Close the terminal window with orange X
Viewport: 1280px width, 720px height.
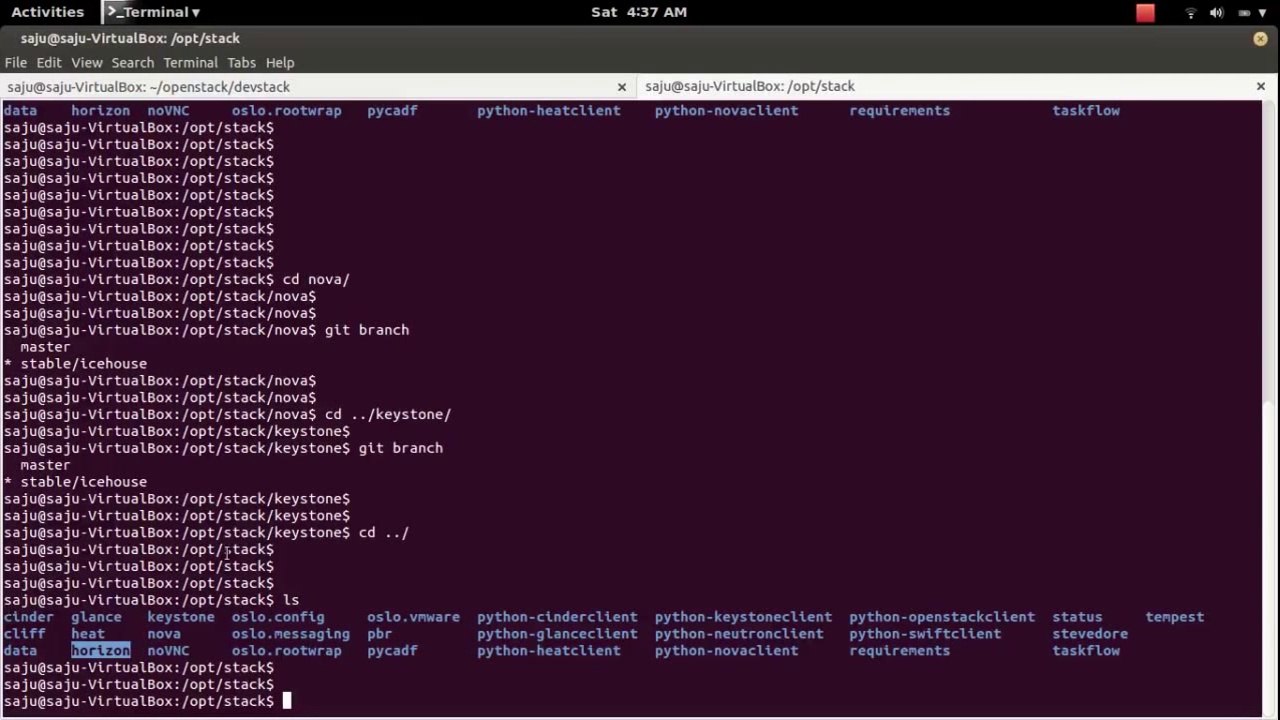coord(1260,38)
